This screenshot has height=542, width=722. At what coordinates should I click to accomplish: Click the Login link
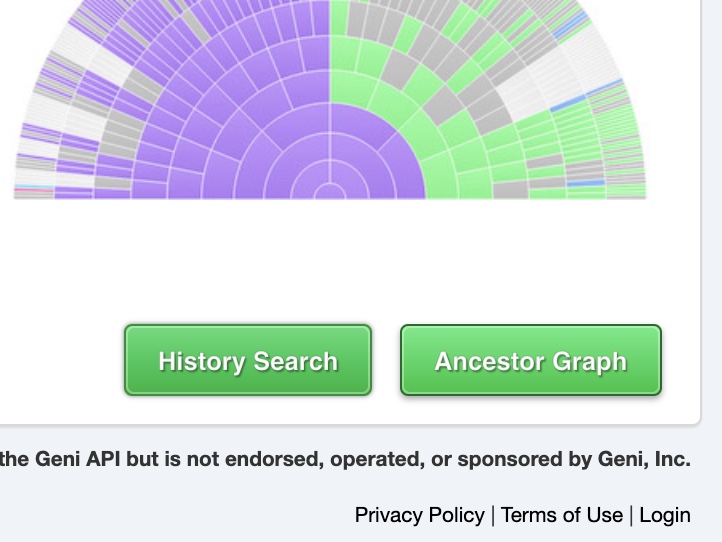tap(665, 515)
